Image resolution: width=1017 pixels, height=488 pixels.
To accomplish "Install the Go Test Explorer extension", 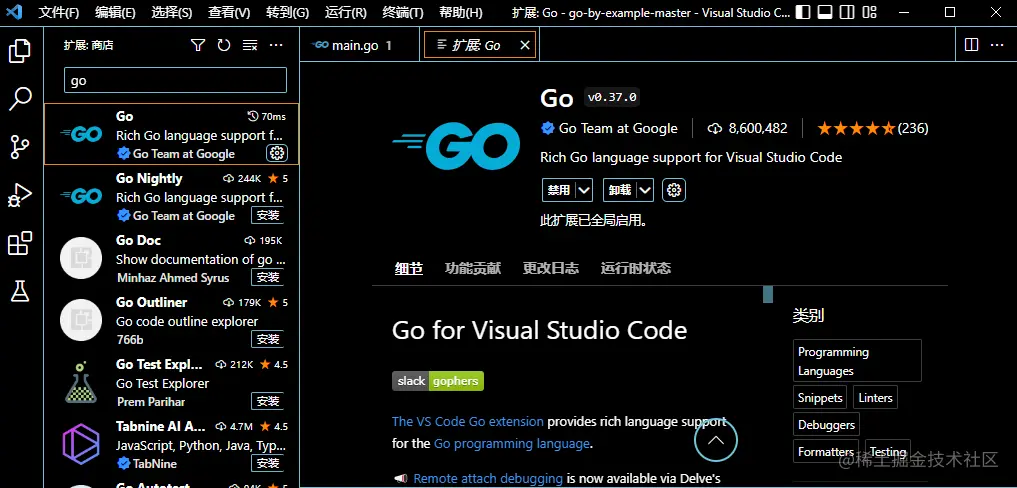I will (268, 401).
